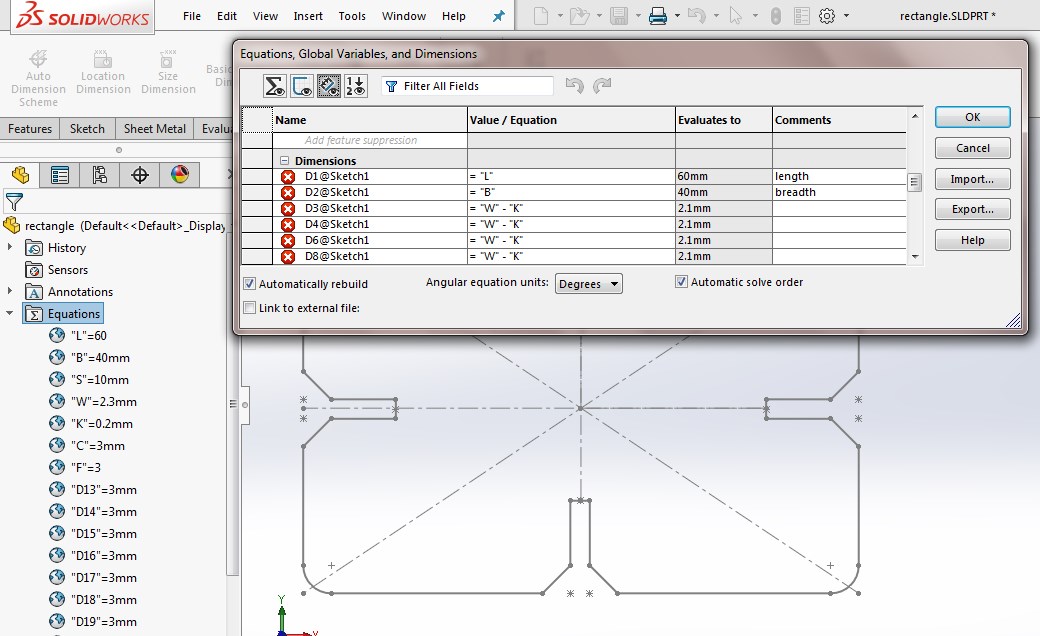1040x636 pixels.
Task: Click the Select cursor tool icon
Action: 735,15
